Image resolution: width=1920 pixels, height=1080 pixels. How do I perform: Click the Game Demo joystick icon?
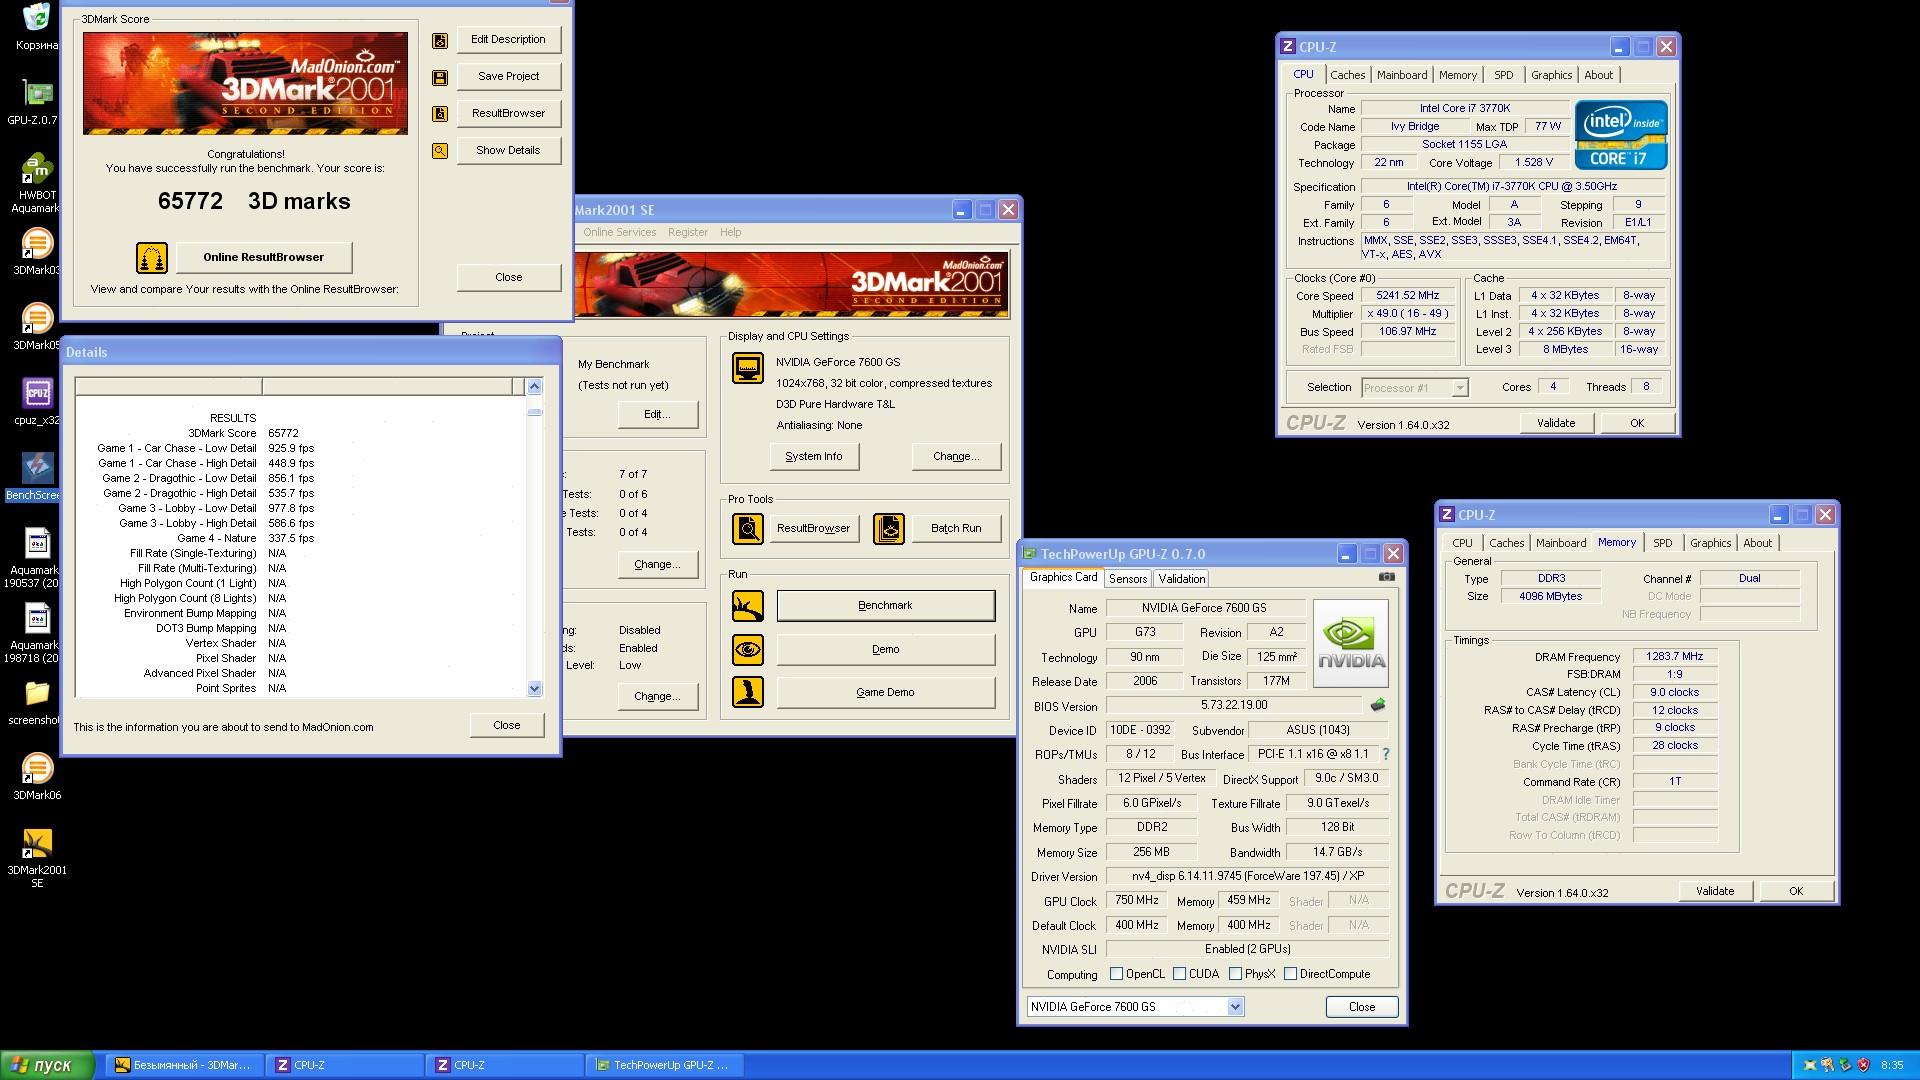(x=748, y=692)
